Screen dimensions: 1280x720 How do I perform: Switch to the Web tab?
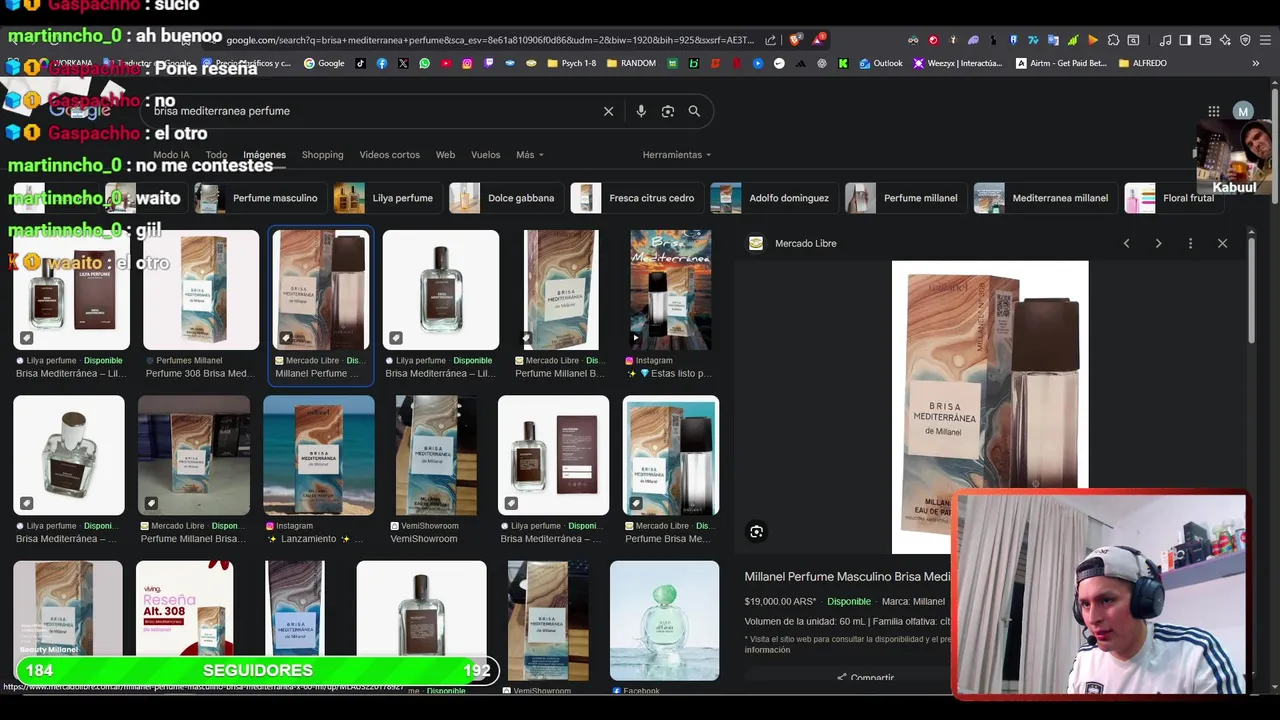point(445,155)
